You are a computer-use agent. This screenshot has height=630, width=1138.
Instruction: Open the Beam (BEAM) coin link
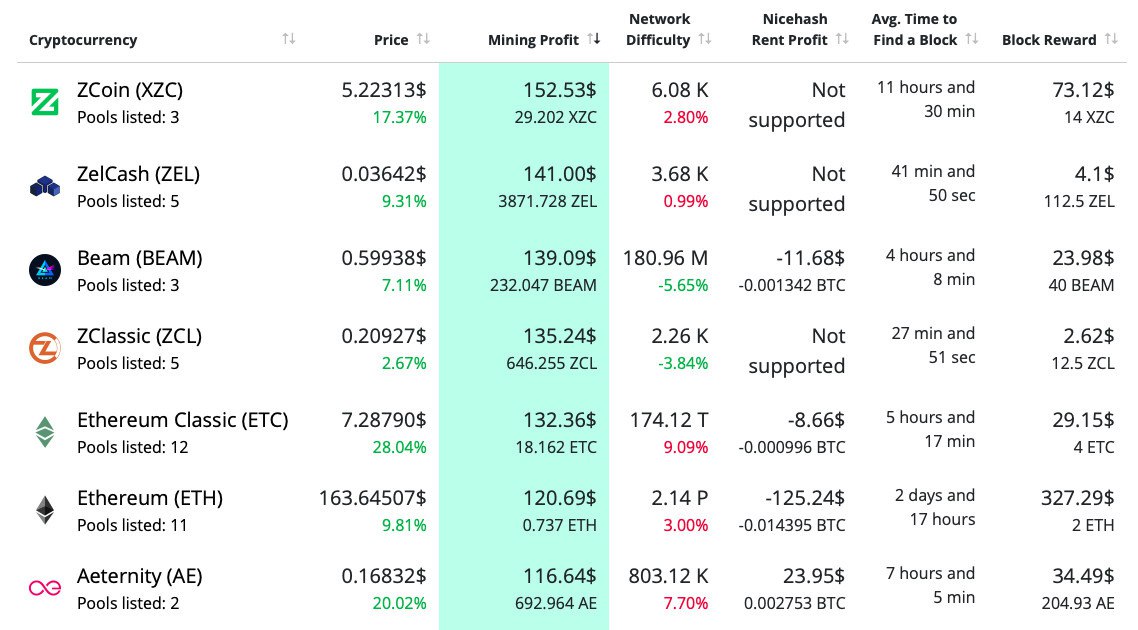pos(139,258)
